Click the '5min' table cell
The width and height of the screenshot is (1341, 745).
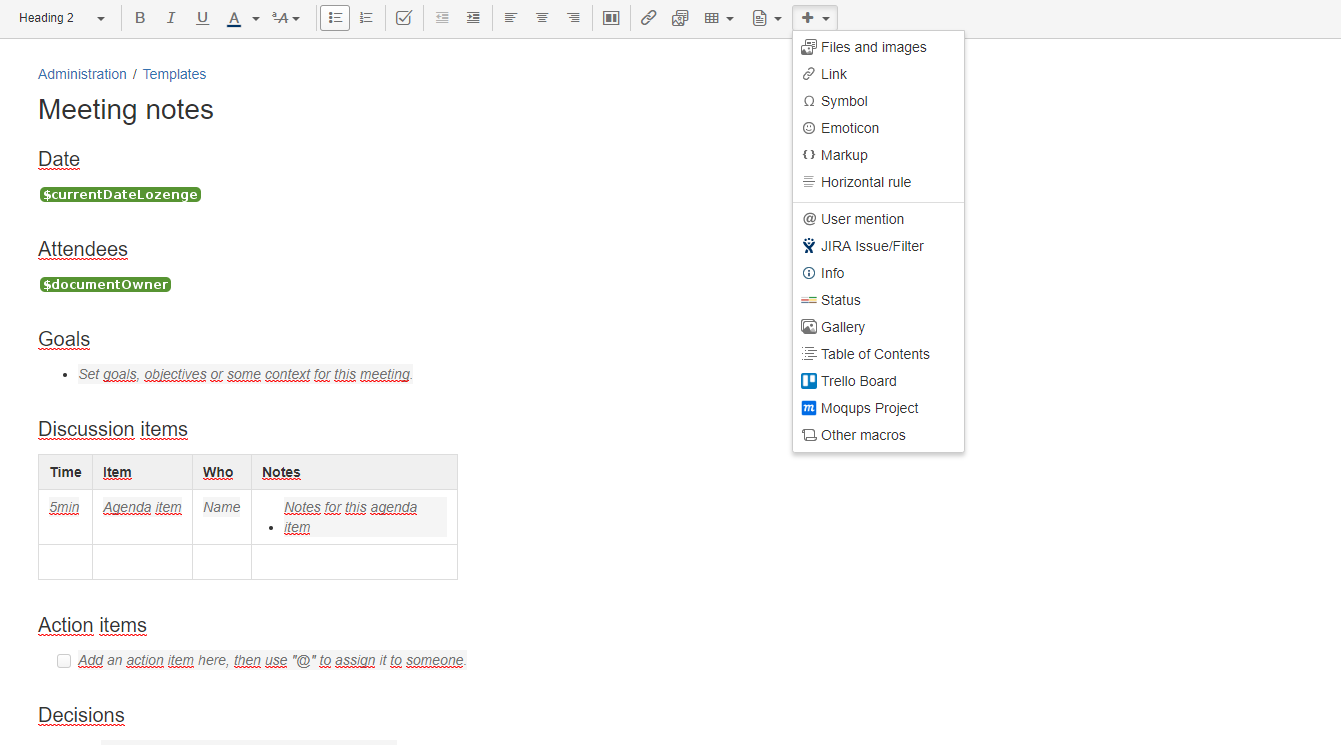pyautogui.click(x=65, y=517)
